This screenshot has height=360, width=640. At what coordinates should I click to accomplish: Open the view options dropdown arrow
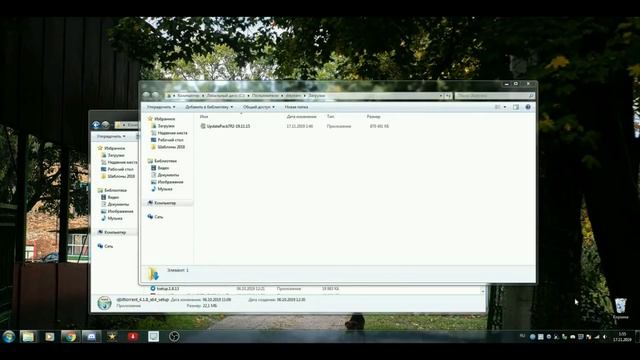505,107
